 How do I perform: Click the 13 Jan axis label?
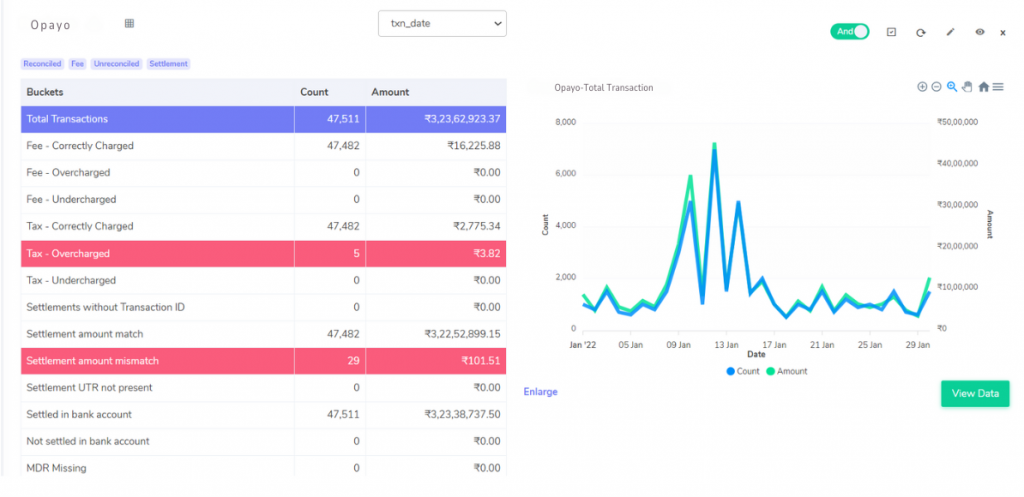(726, 344)
